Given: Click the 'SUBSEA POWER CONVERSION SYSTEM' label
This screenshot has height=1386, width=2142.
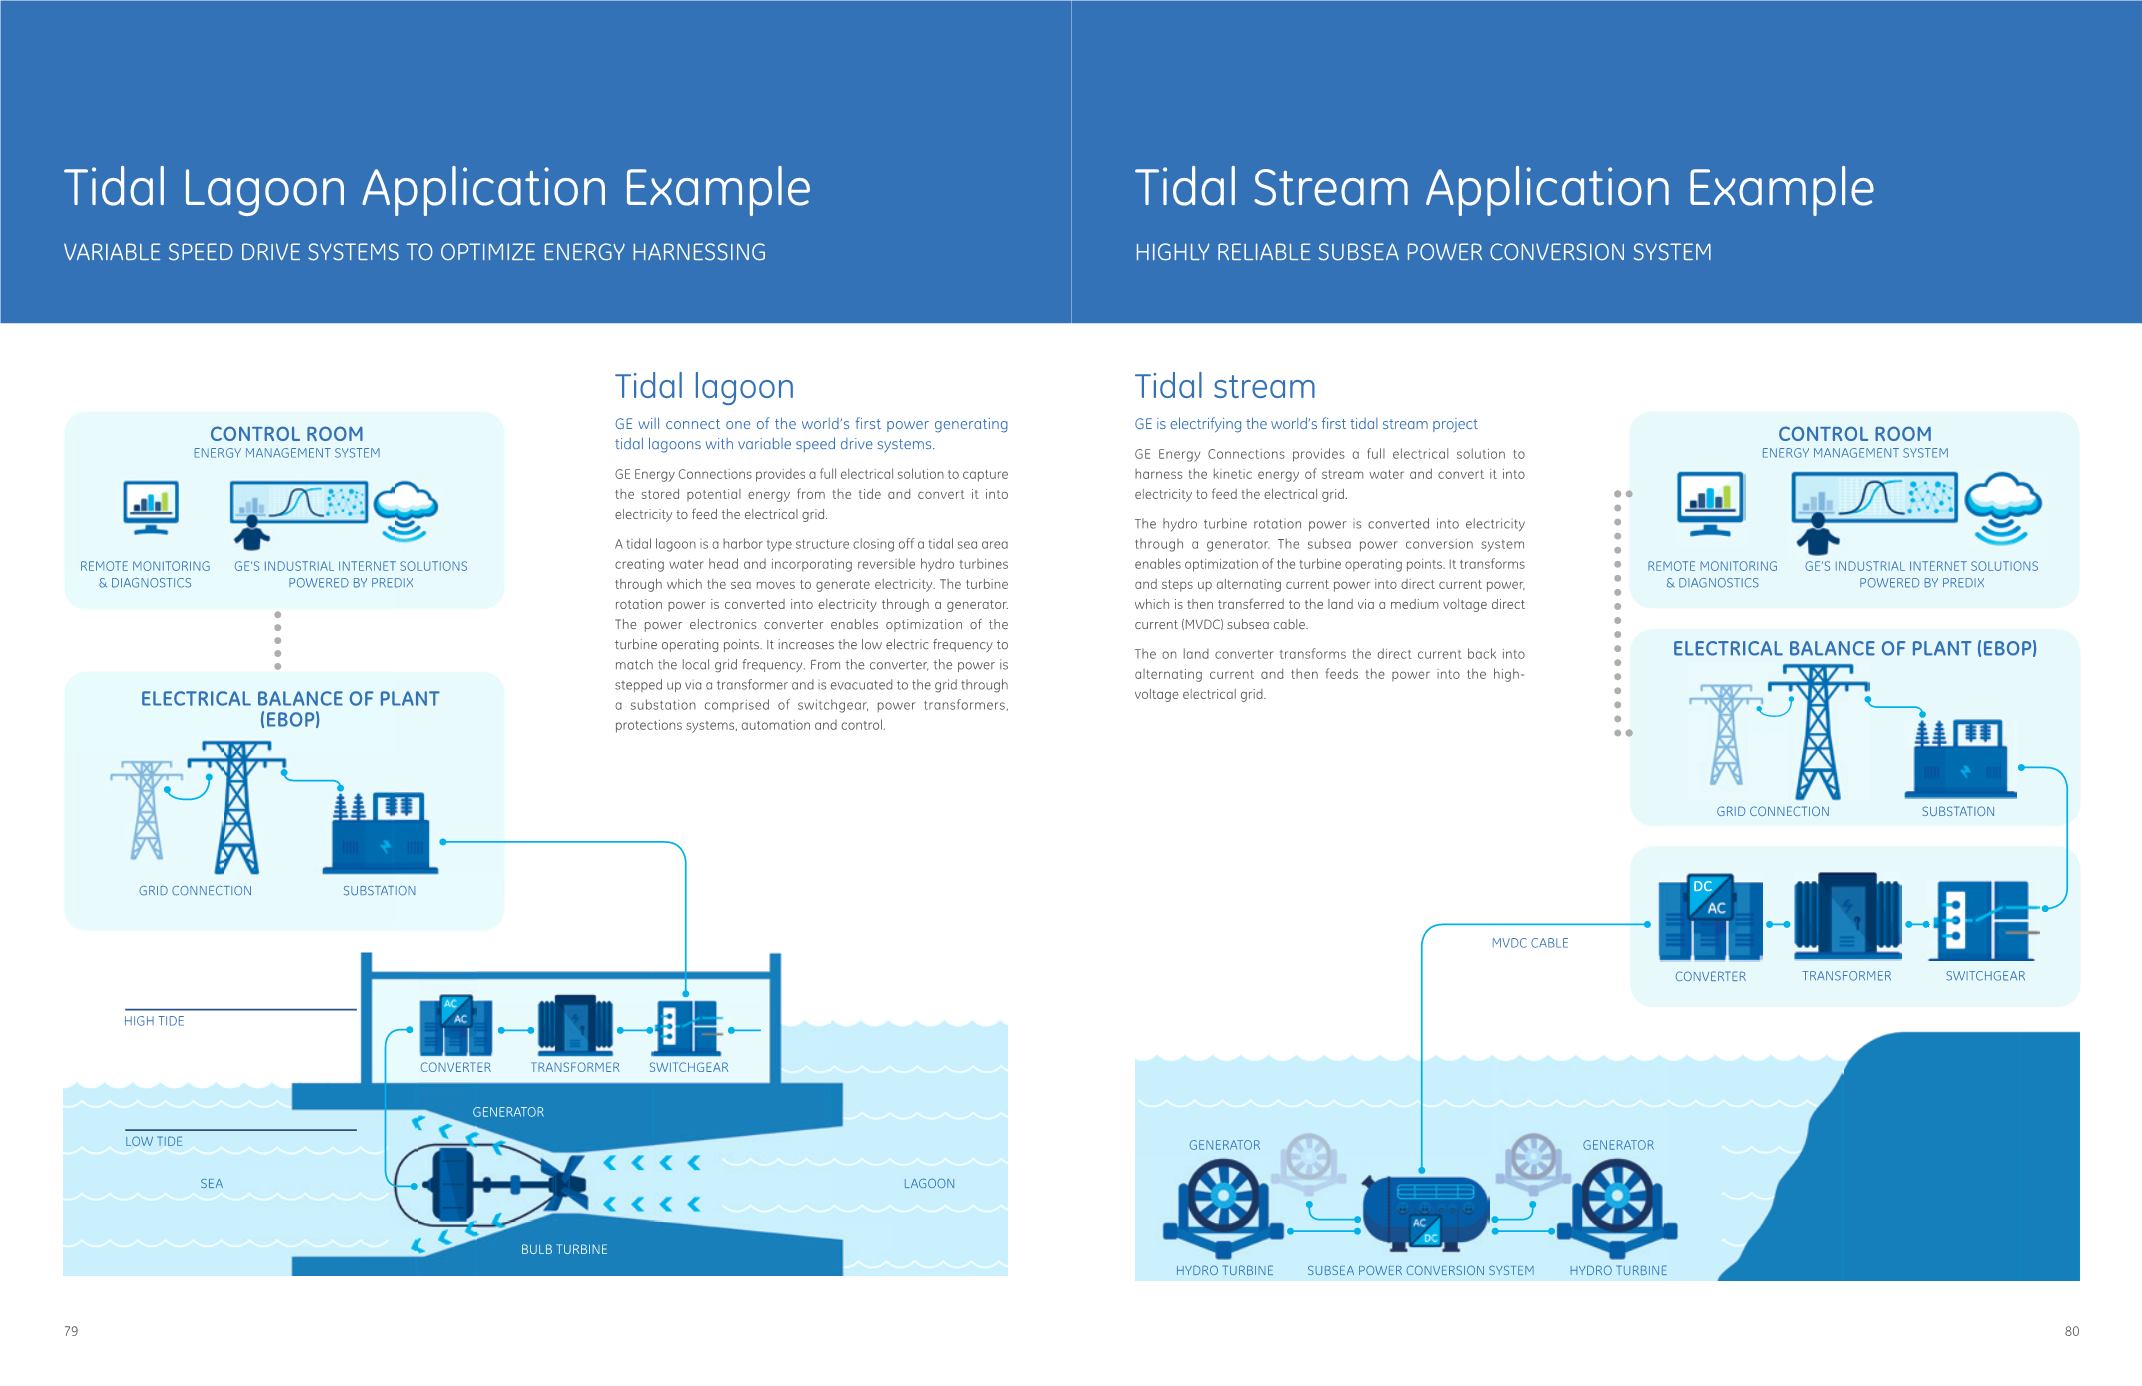Looking at the screenshot, I should [x=1420, y=1271].
